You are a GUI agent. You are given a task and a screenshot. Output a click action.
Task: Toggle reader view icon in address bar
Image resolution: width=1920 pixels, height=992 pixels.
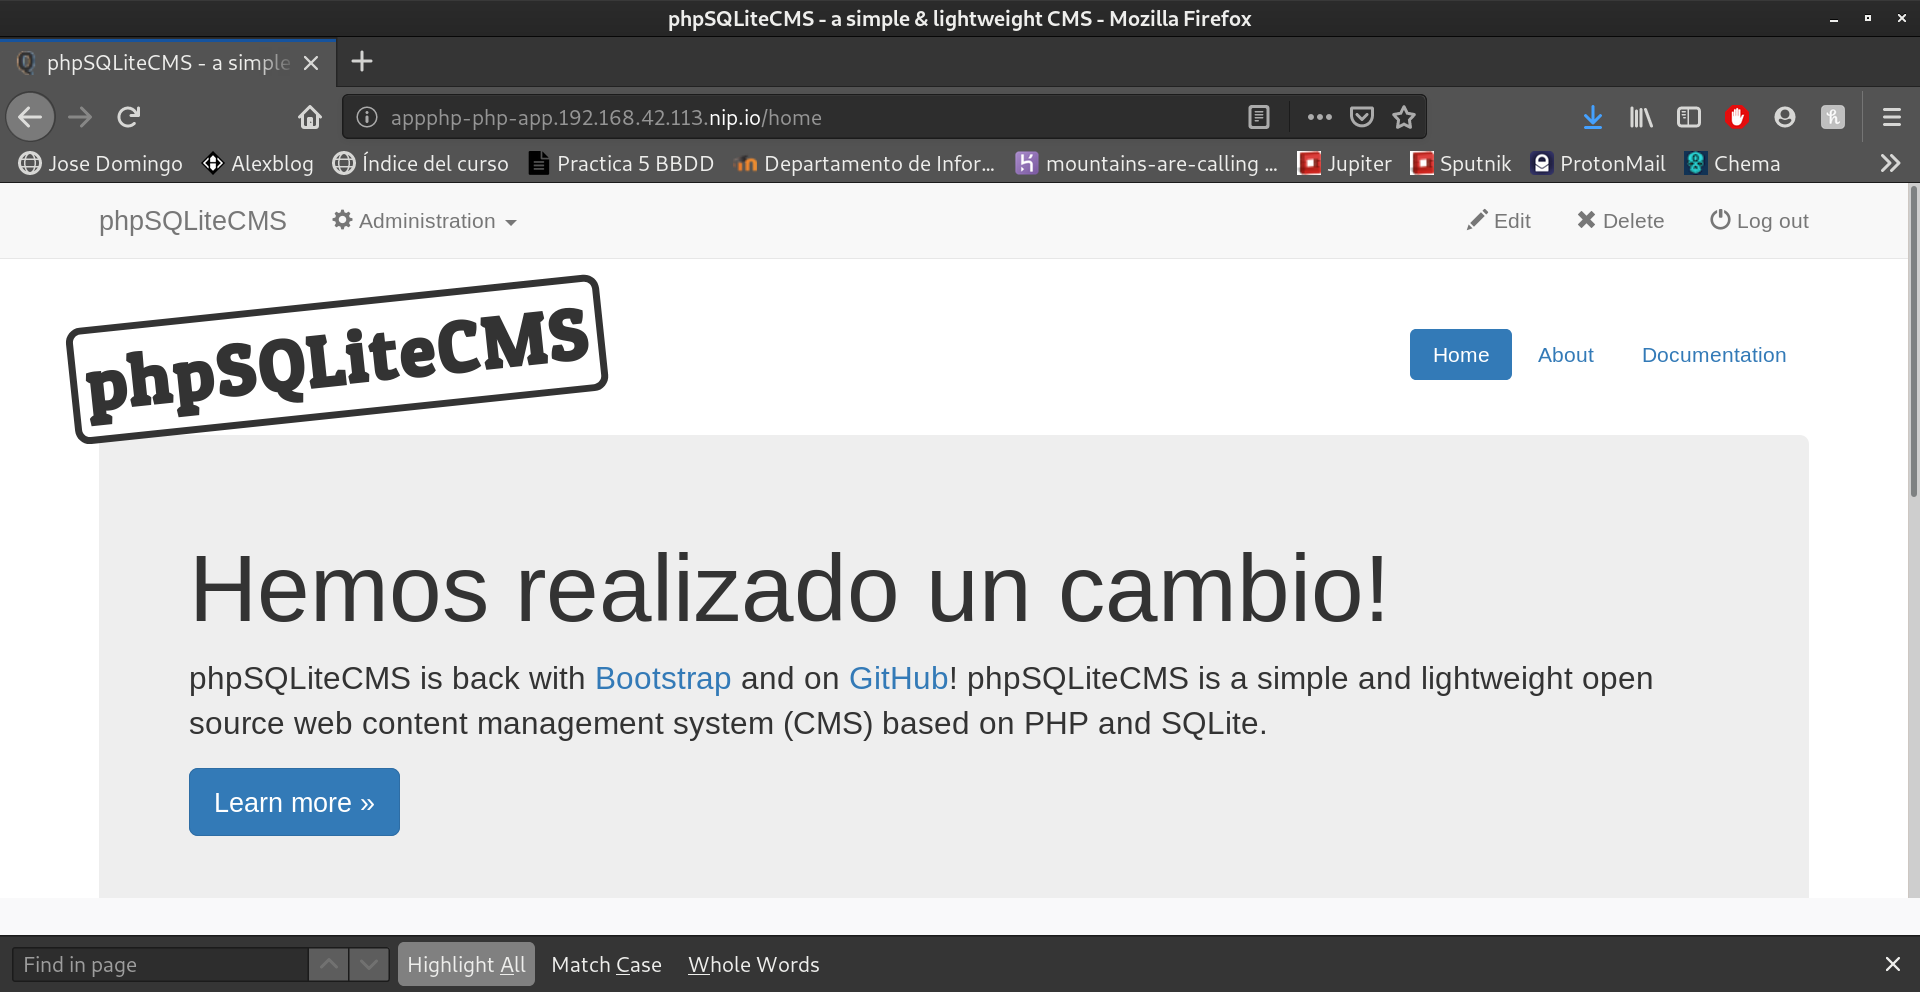1259,117
